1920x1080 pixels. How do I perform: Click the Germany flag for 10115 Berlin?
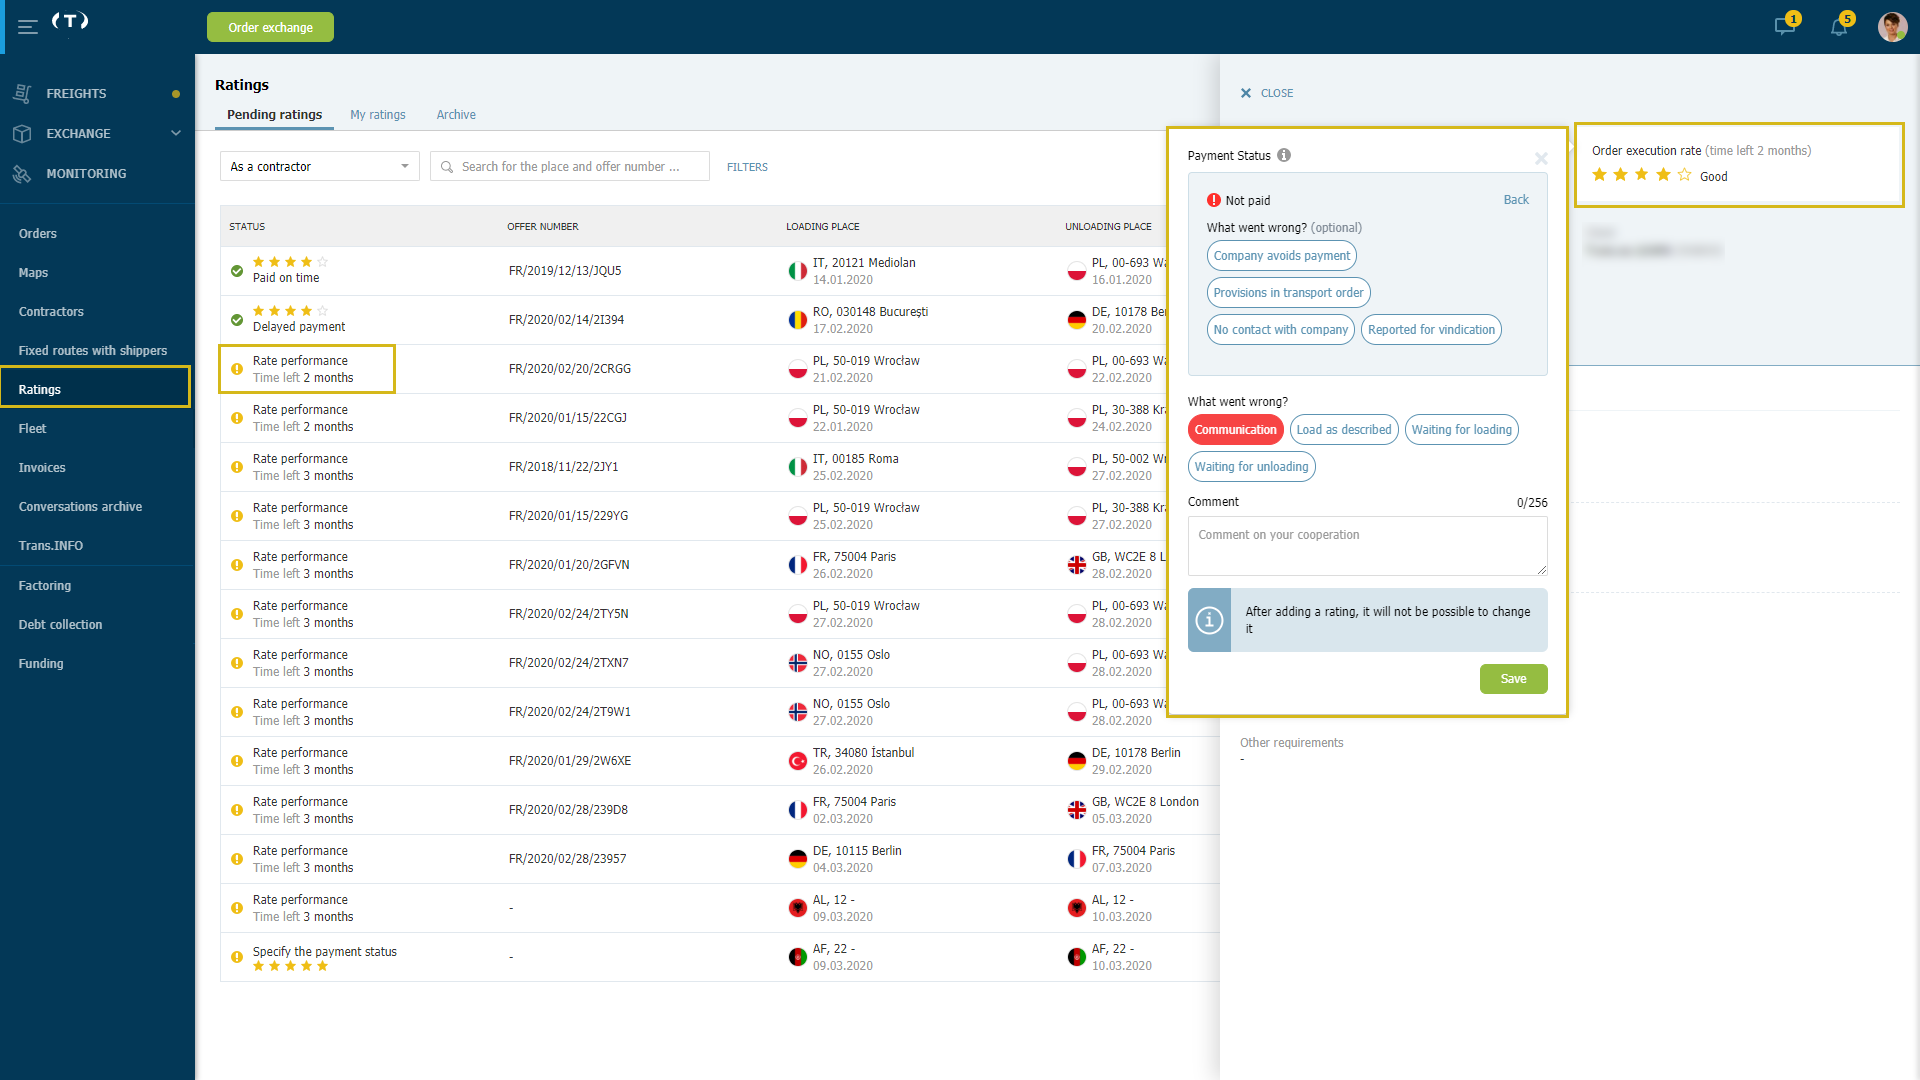tap(797, 859)
